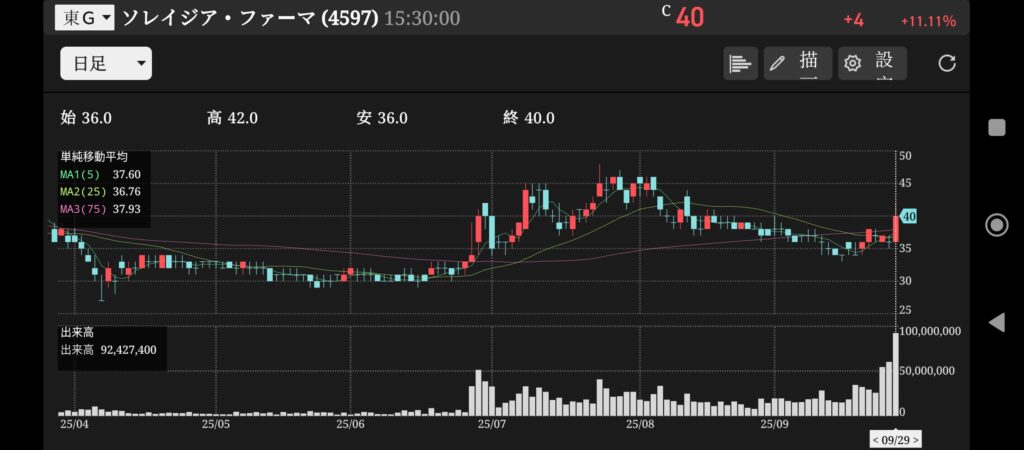This screenshot has width=1024, height=450.
Task: Tap the current price tag 40 on axis
Action: click(x=909, y=216)
